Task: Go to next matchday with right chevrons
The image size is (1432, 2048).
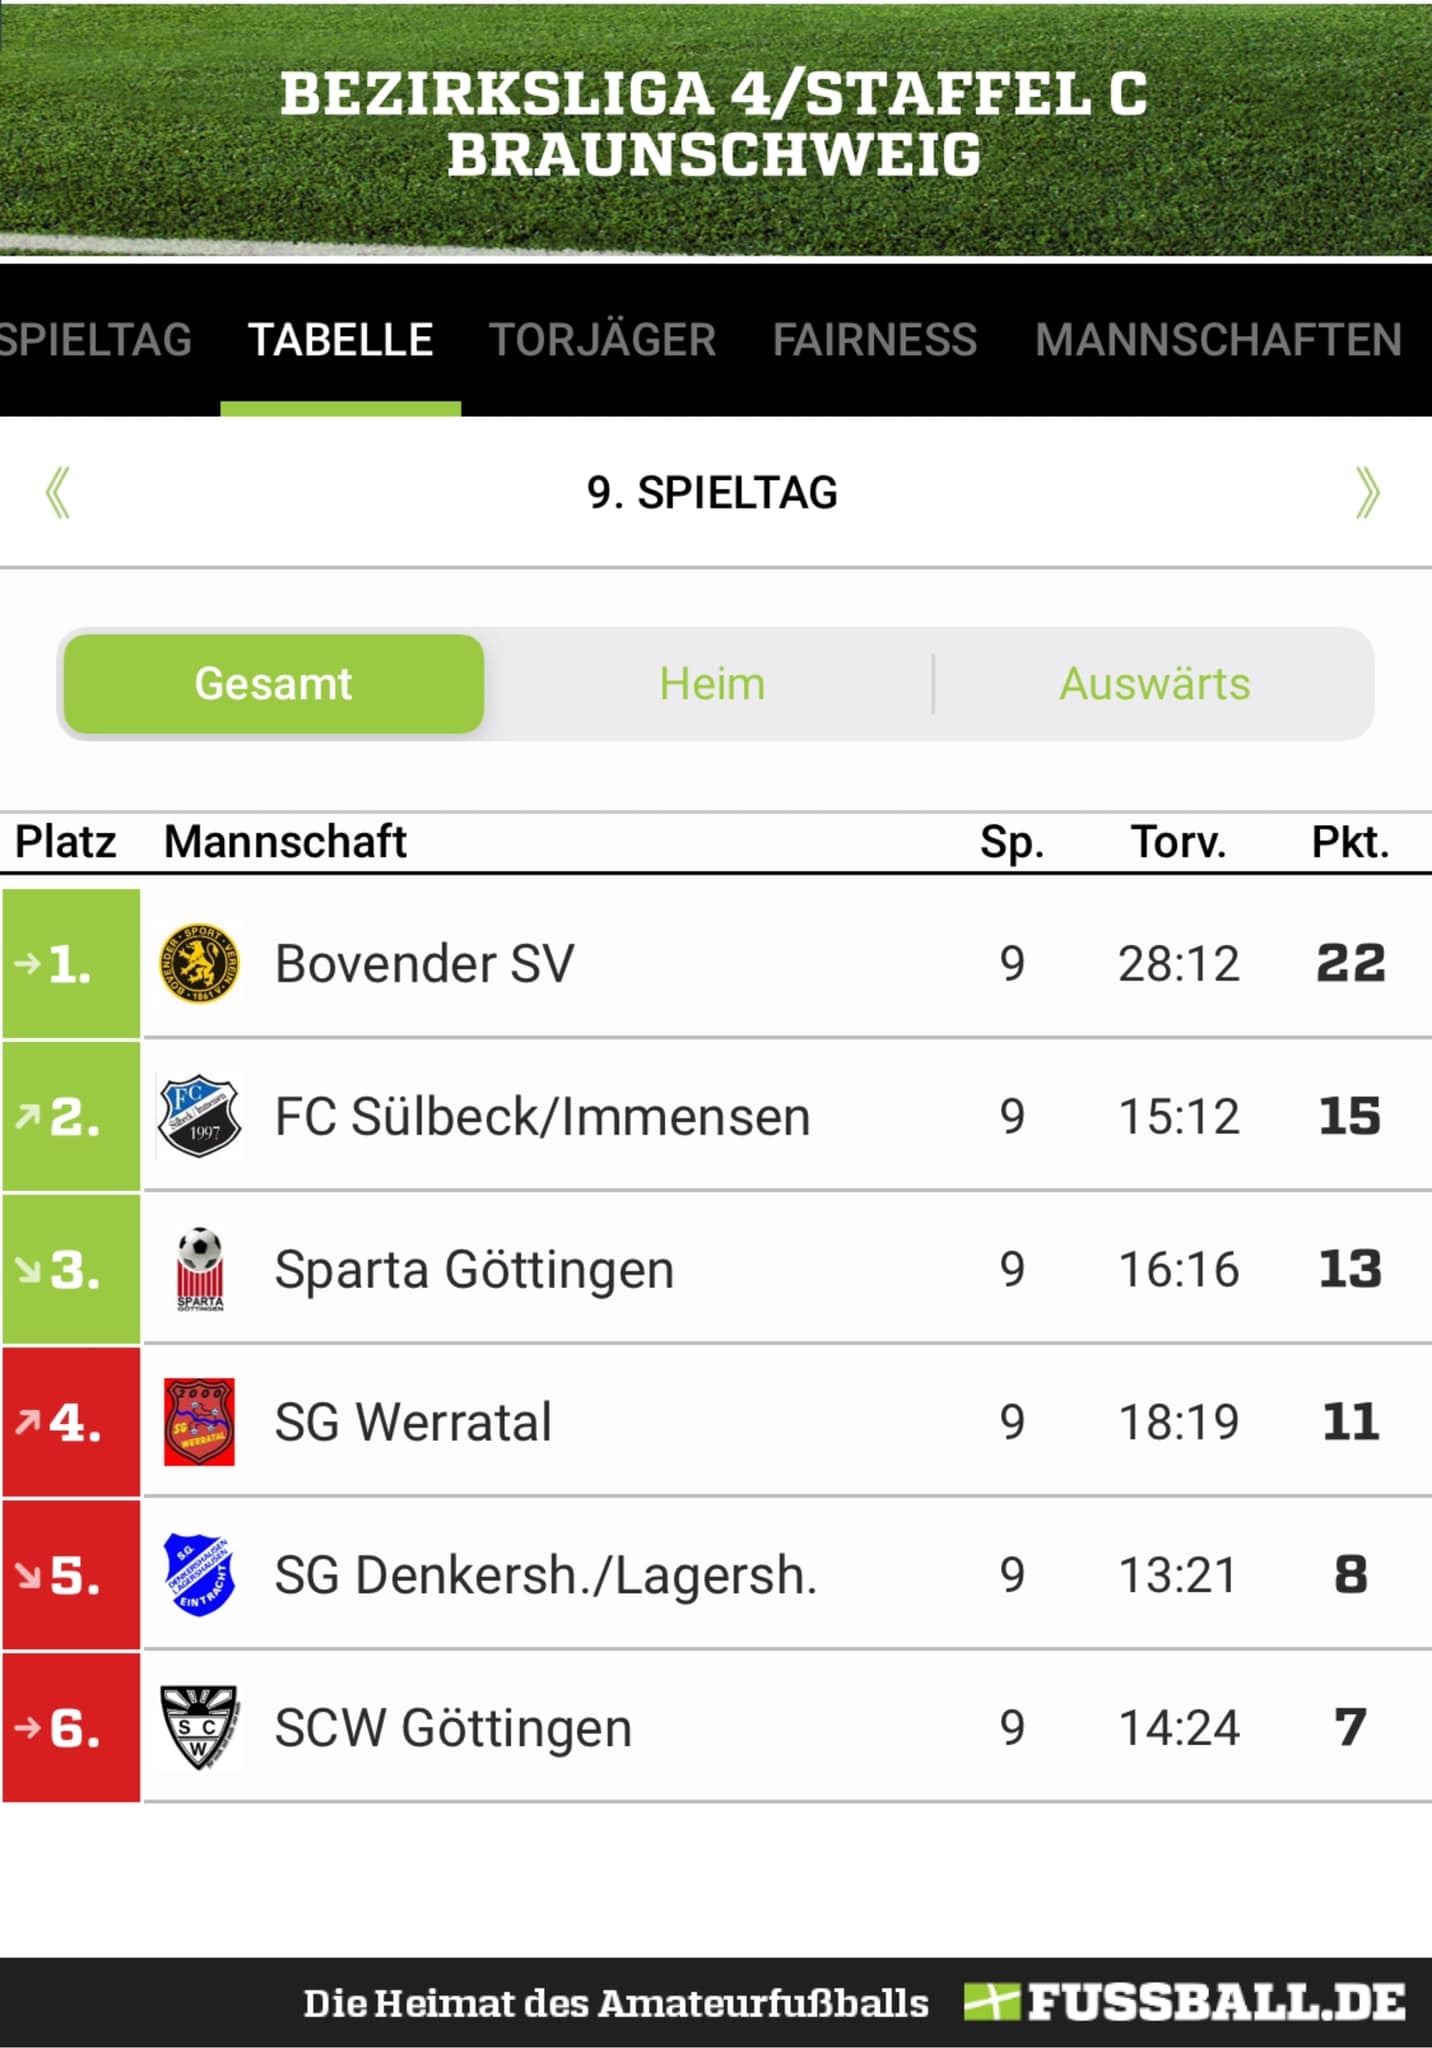Action: click(x=1367, y=492)
